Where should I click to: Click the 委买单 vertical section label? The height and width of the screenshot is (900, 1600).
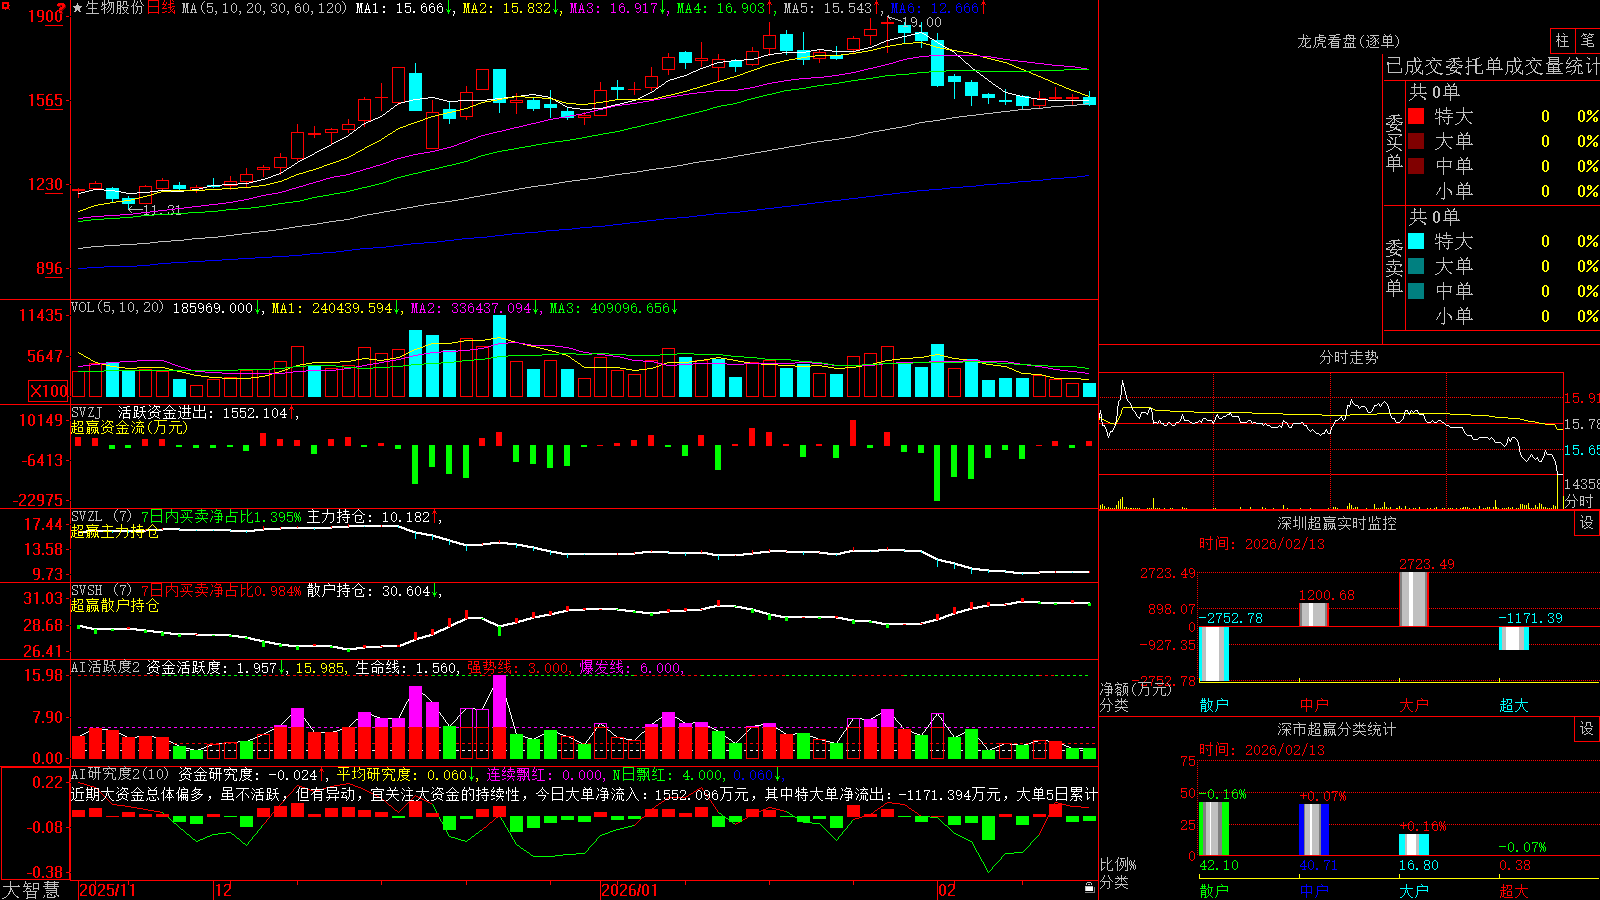(x=1394, y=143)
